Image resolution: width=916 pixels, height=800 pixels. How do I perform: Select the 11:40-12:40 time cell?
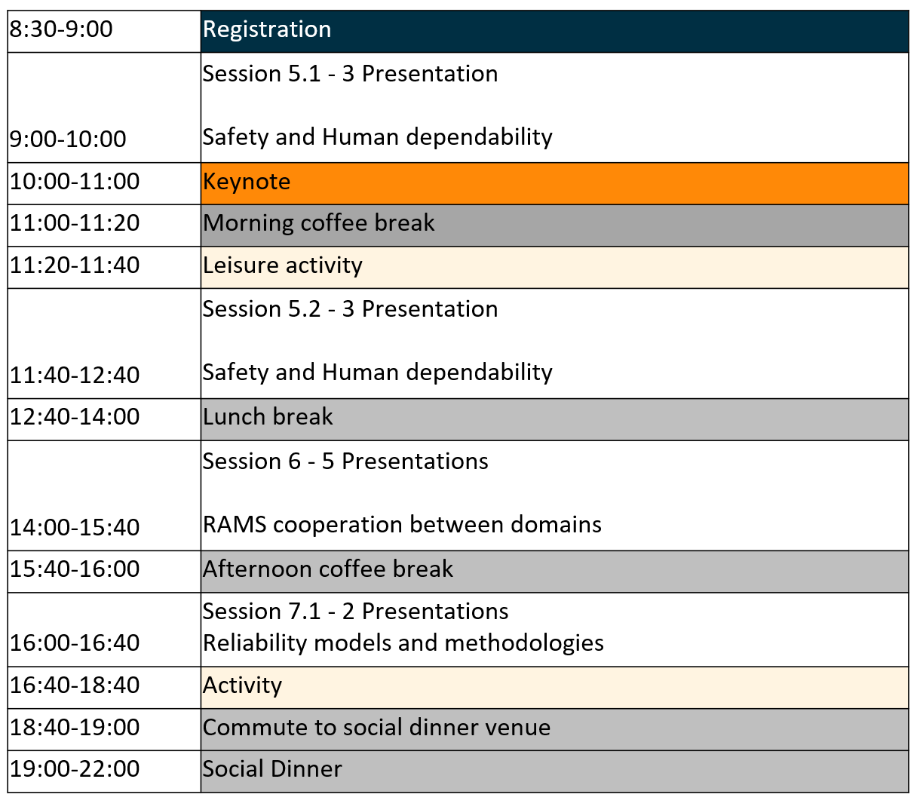(104, 375)
